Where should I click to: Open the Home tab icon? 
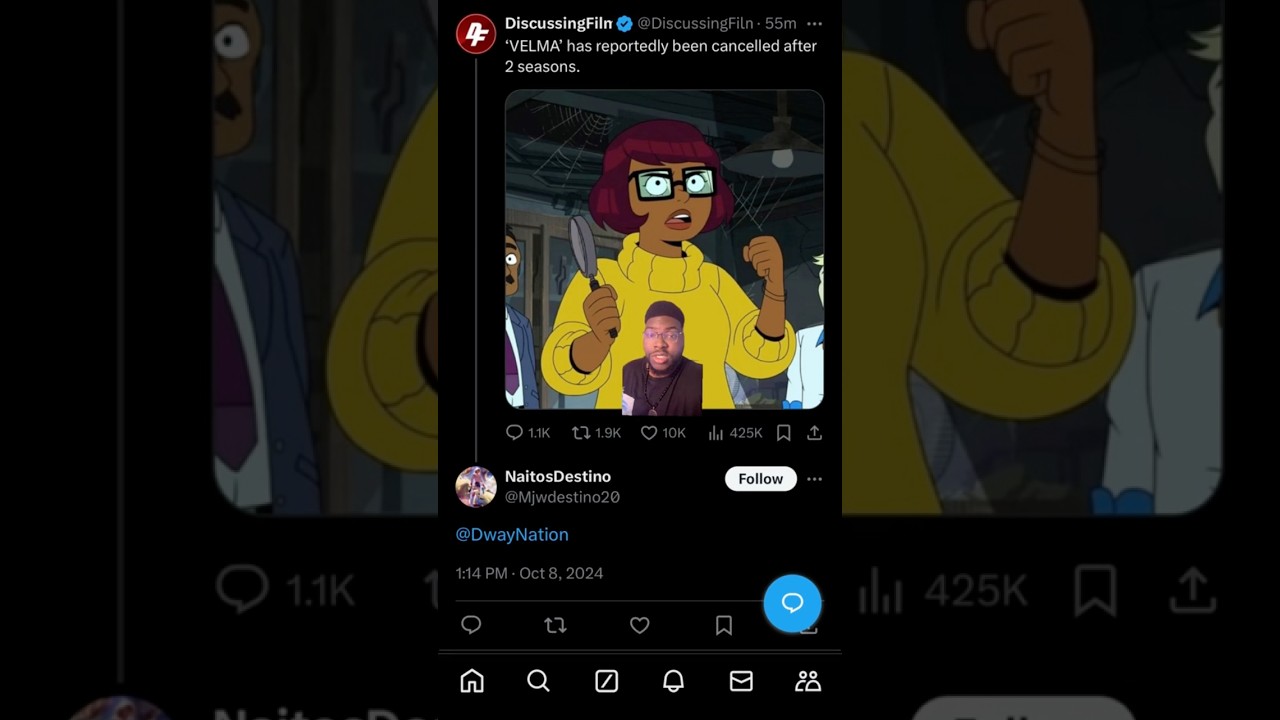[472, 681]
